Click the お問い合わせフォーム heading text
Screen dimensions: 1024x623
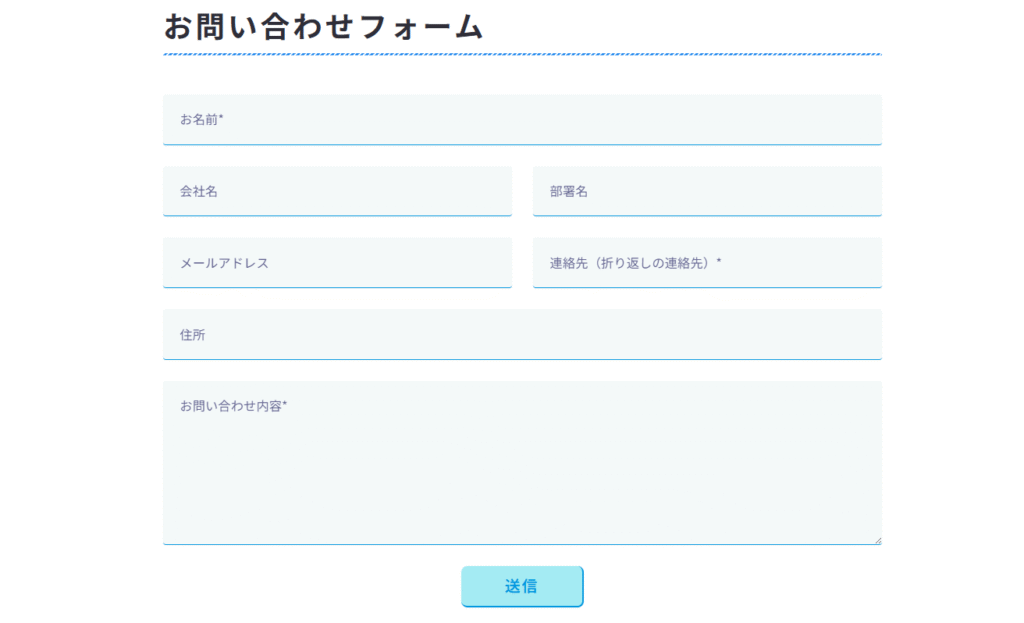[323, 27]
